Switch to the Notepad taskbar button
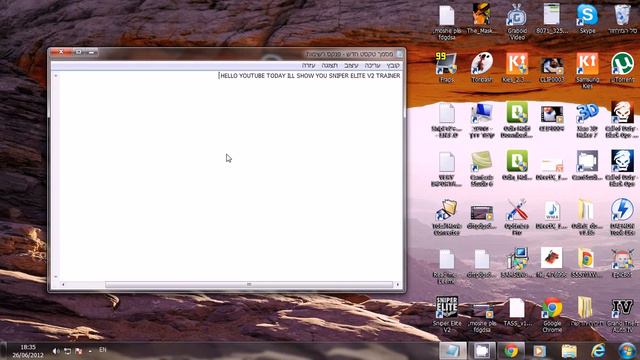Image resolution: width=640 pixels, height=360 pixels. [x=452, y=351]
